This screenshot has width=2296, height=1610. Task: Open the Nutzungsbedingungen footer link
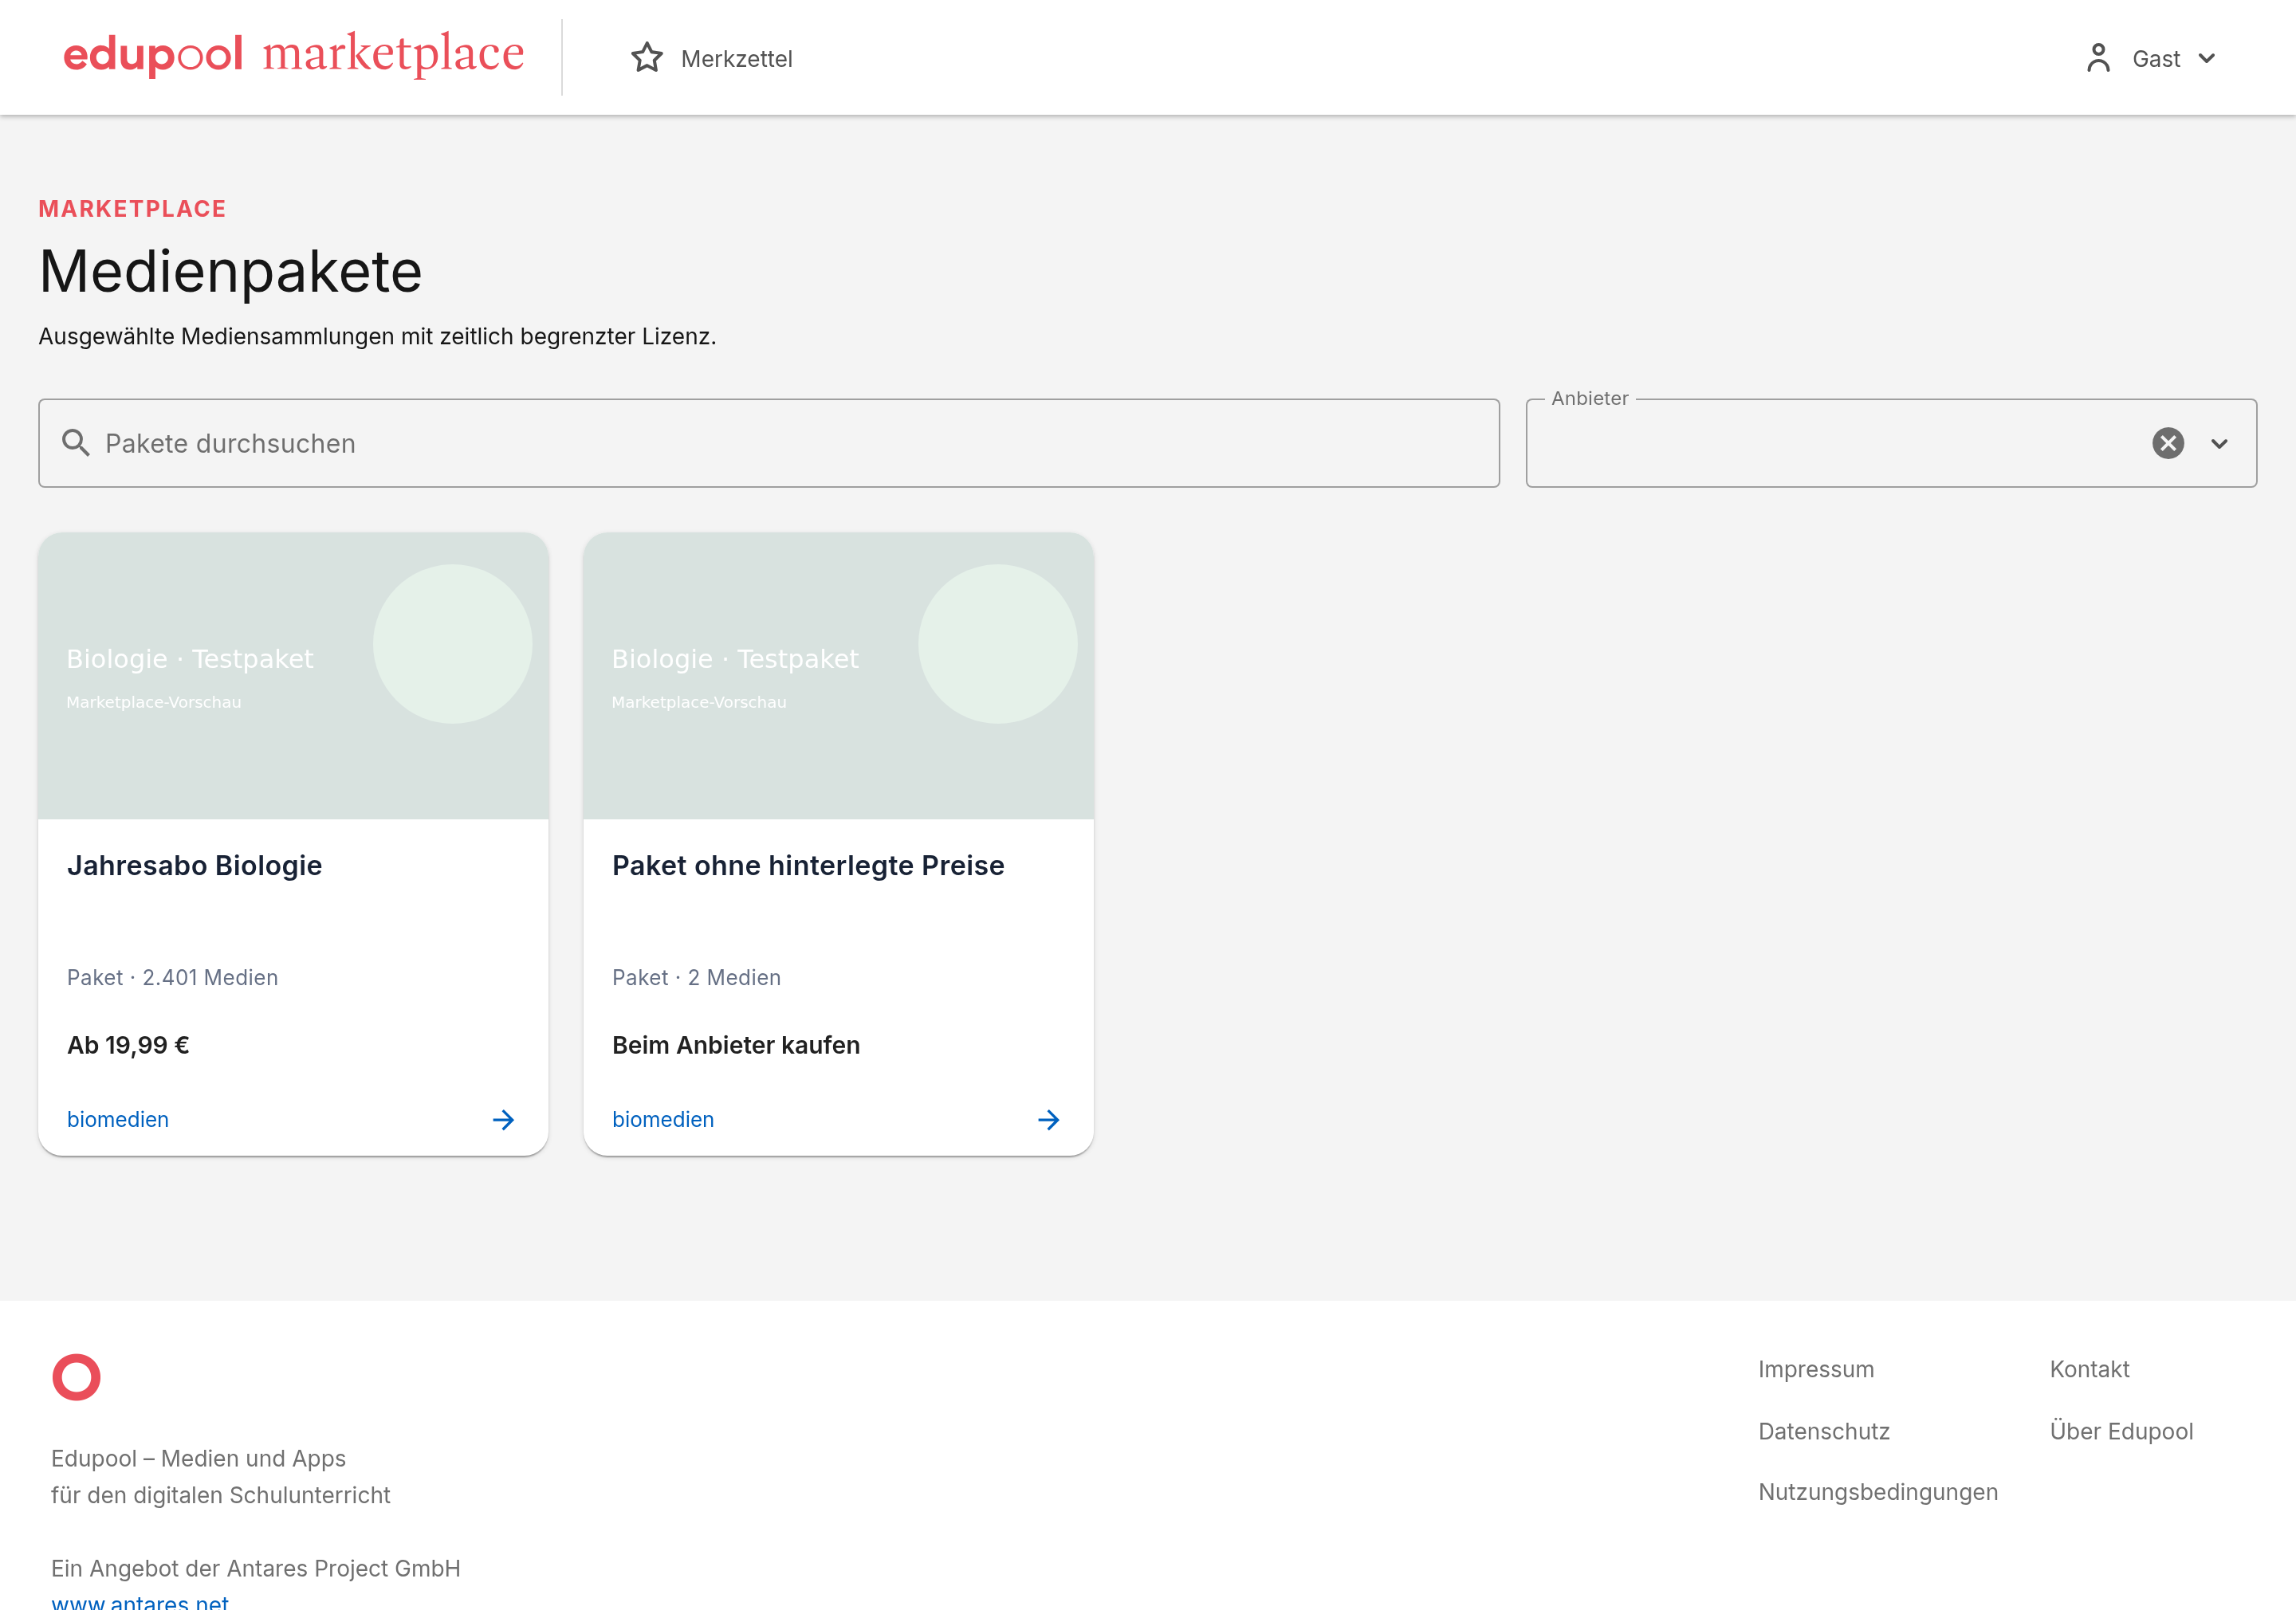coord(1878,1492)
